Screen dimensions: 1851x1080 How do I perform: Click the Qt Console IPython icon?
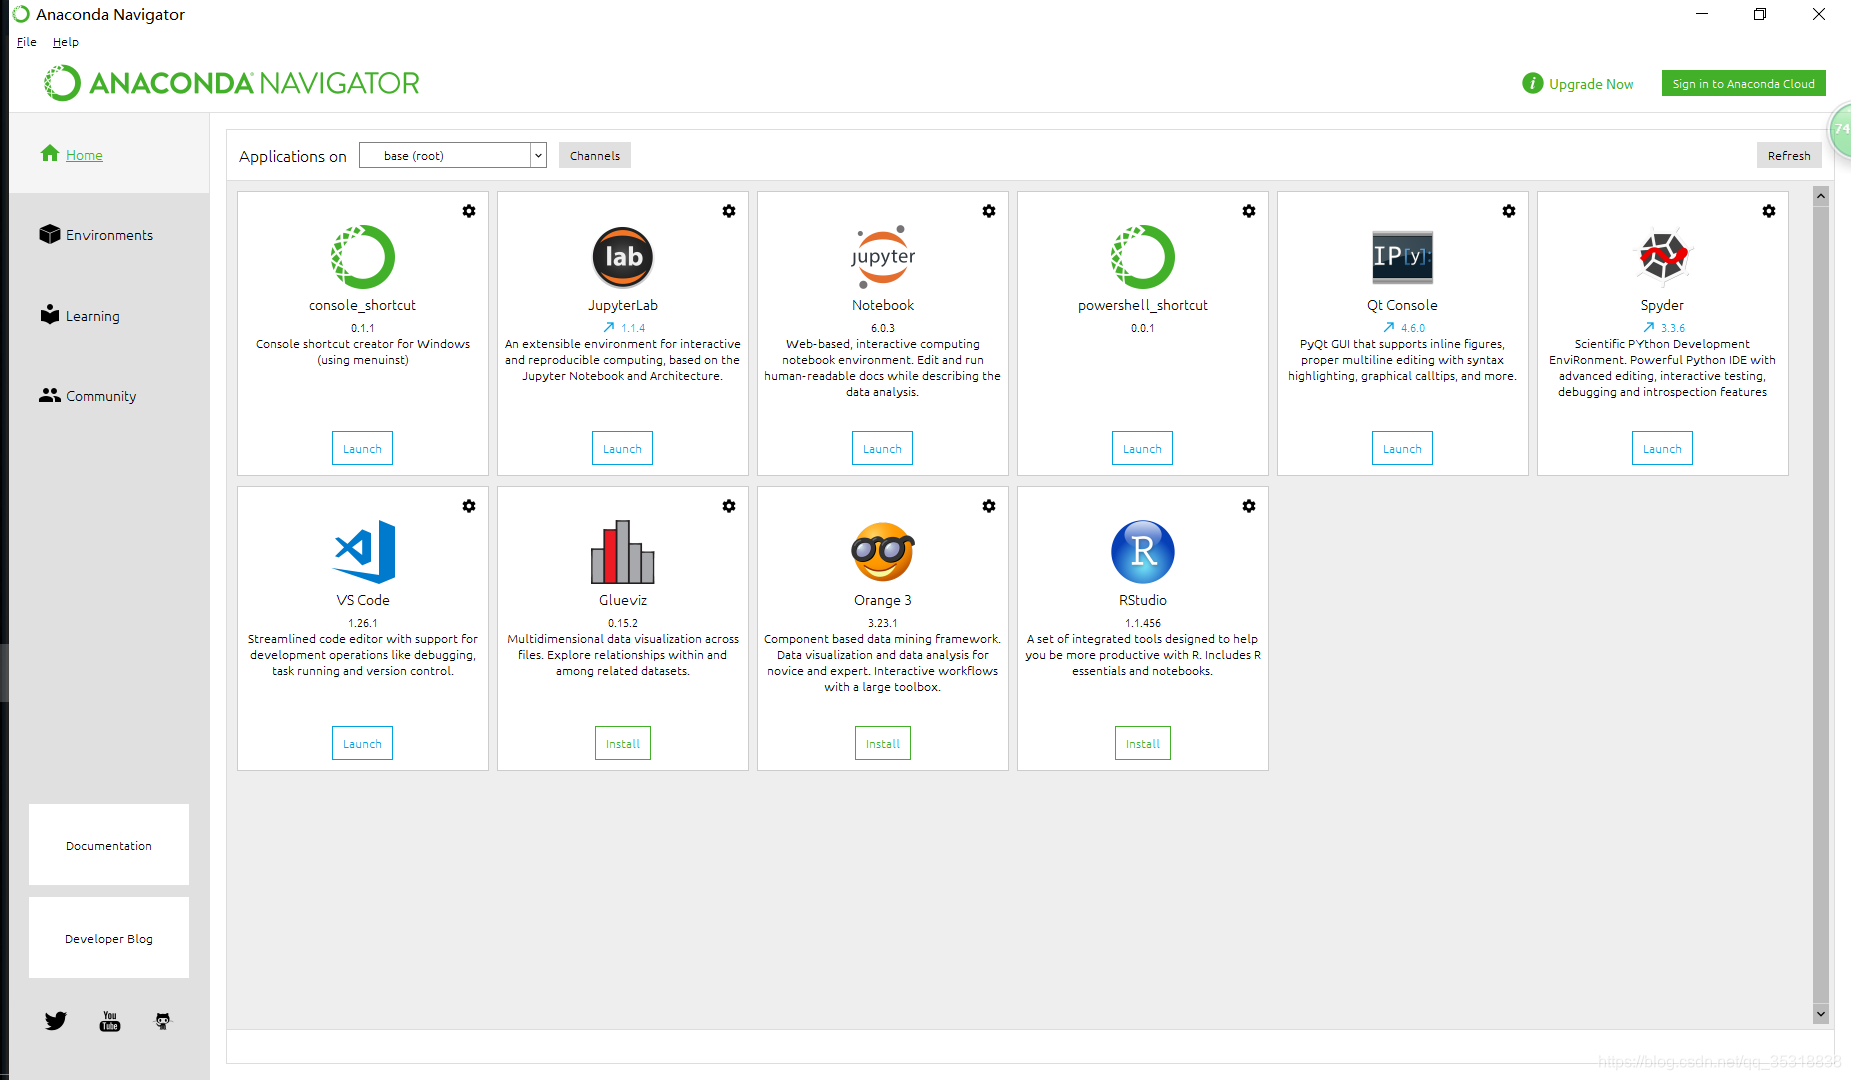(1403, 257)
